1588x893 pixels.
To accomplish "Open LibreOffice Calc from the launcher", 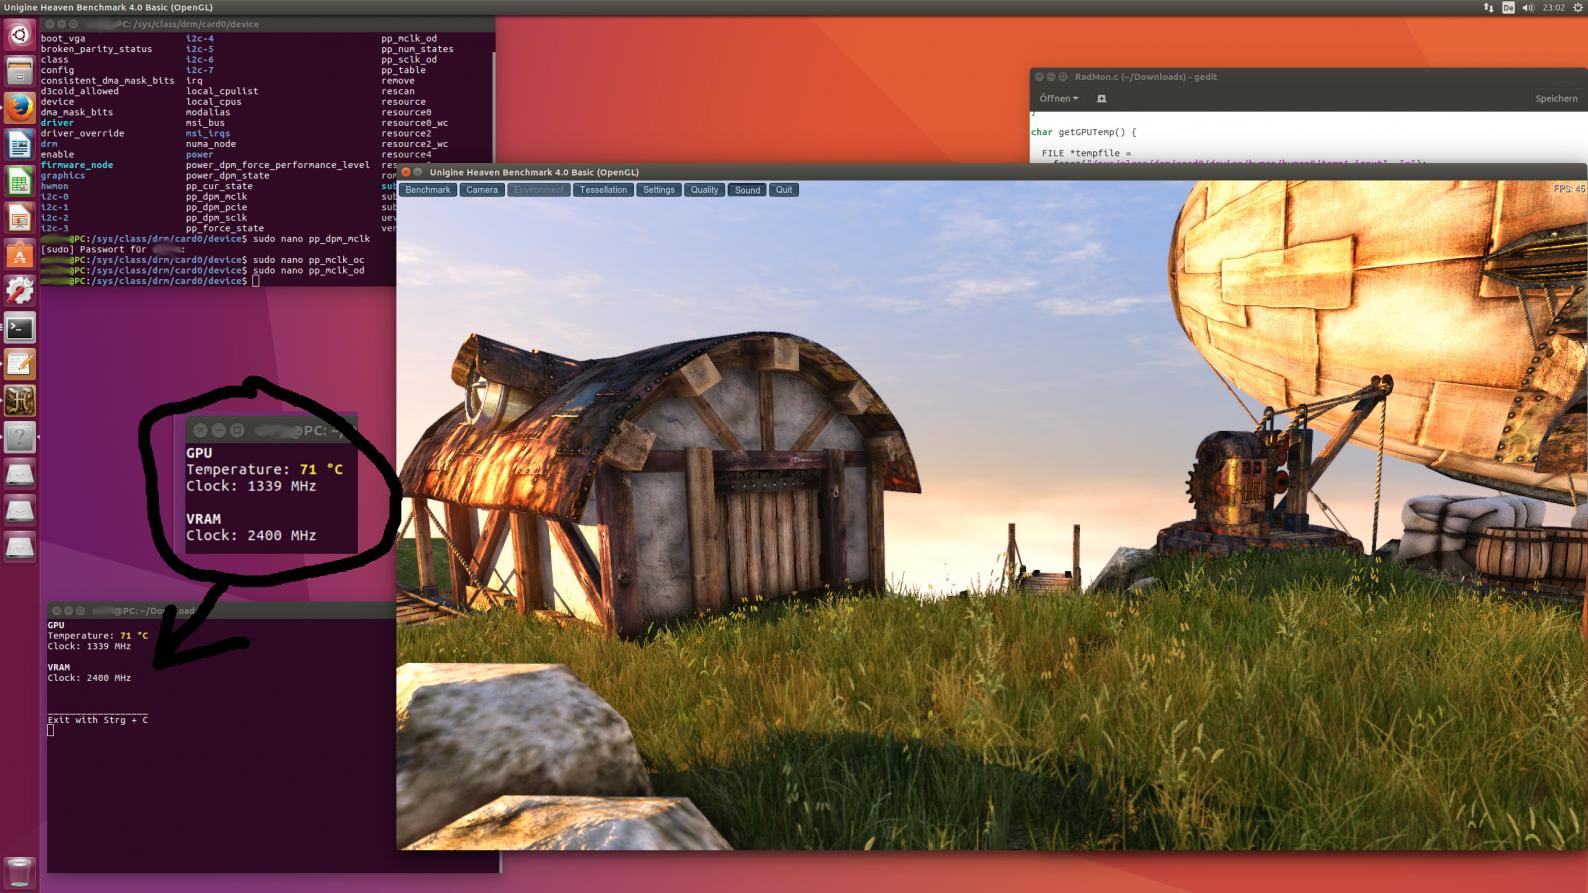I will click(x=19, y=181).
